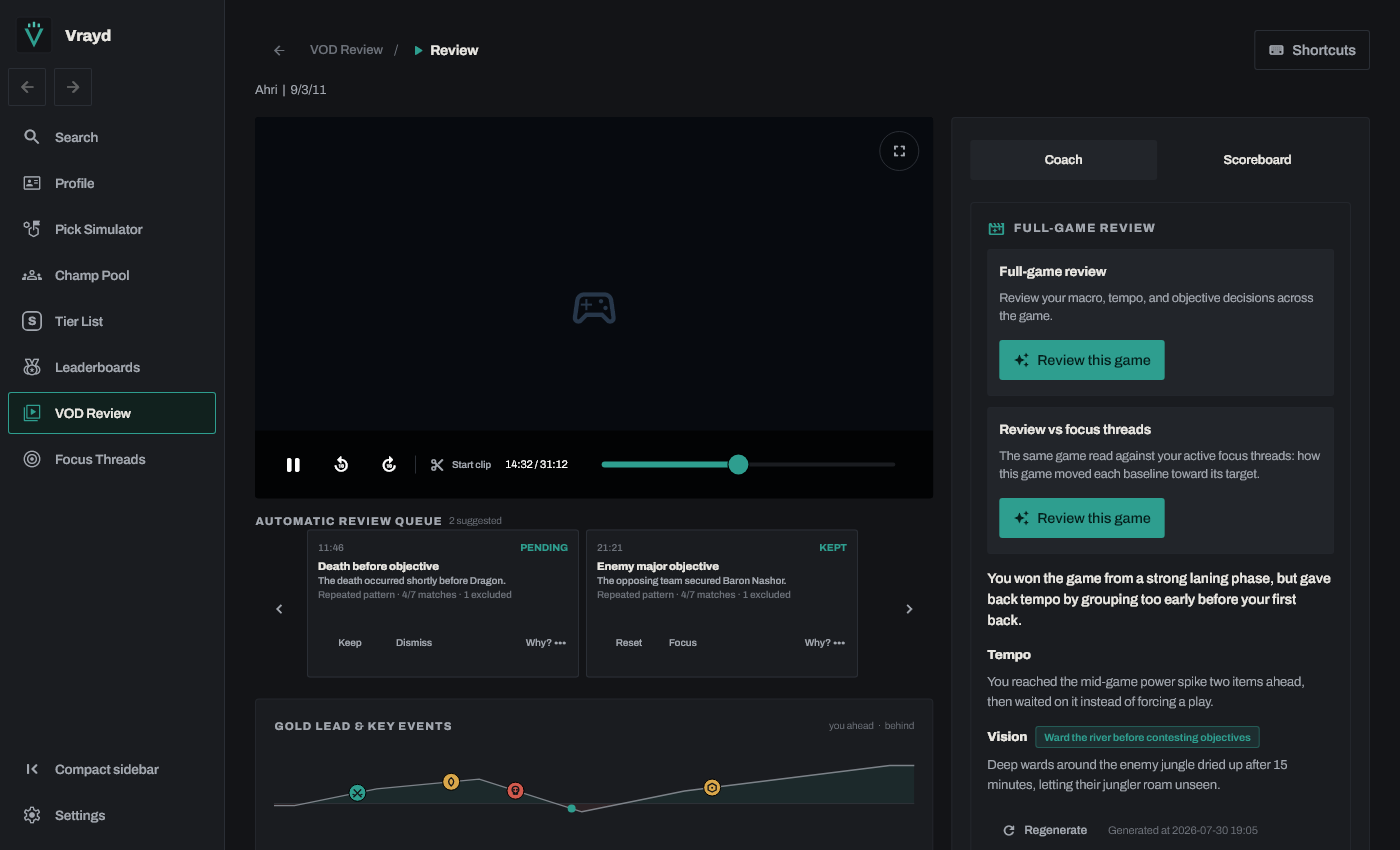The height and width of the screenshot is (850, 1400).
Task: Click the VOD Review breadcrumb link
Action: (346, 50)
